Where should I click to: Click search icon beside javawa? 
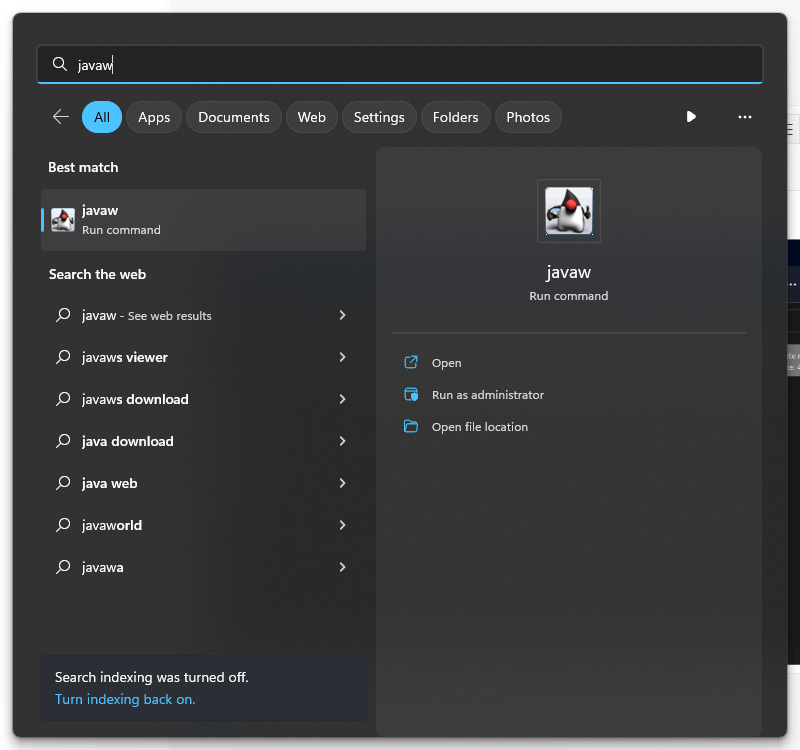(x=63, y=567)
